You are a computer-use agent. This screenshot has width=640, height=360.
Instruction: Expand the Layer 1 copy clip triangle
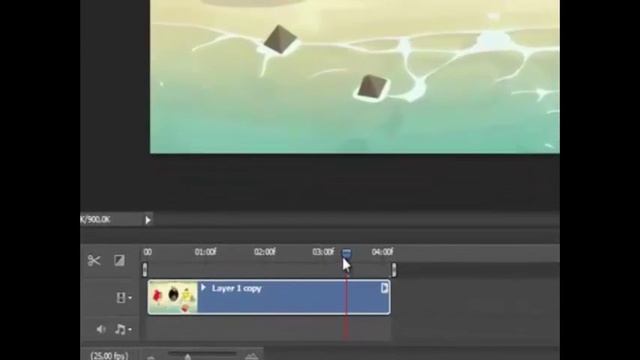[x=203, y=288]
